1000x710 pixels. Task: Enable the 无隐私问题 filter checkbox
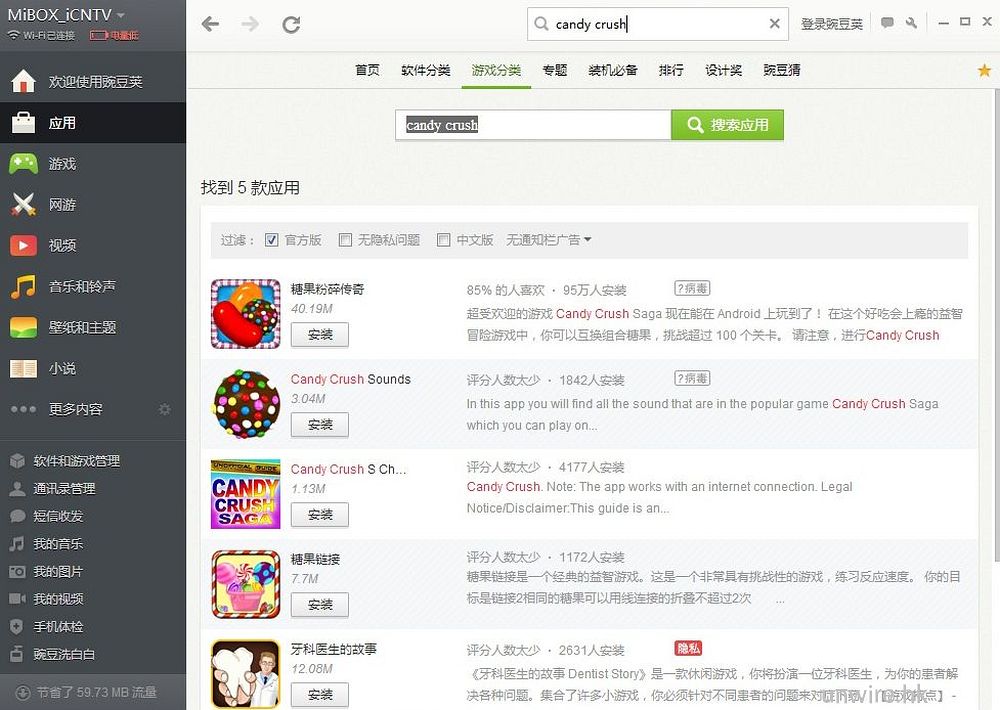[x=345, y=240]
